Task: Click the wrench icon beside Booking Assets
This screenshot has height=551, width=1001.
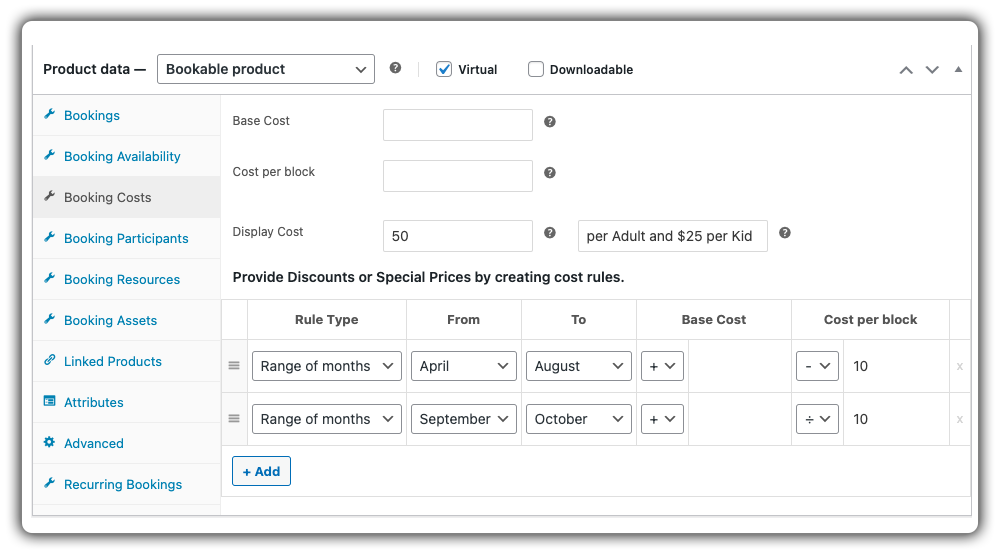Action: tap(49, 319)
